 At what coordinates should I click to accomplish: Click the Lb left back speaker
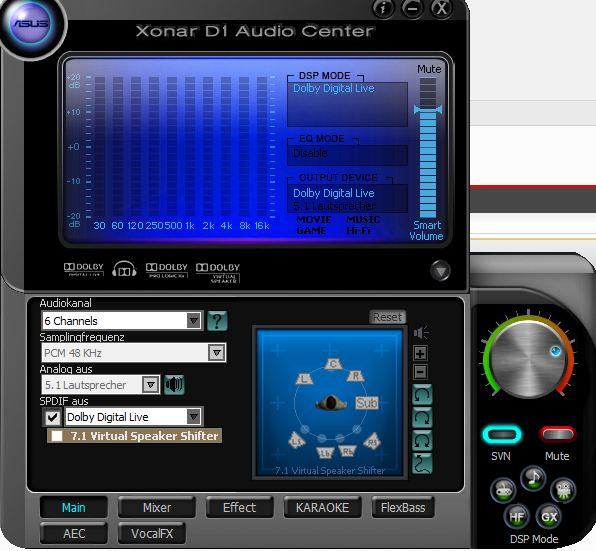(x=325, y=453)
